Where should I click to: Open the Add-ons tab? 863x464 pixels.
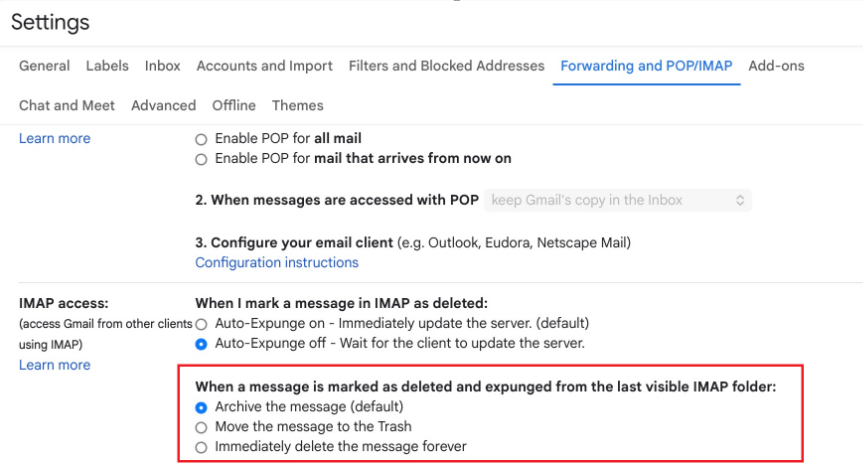click(x=776, y=66)
